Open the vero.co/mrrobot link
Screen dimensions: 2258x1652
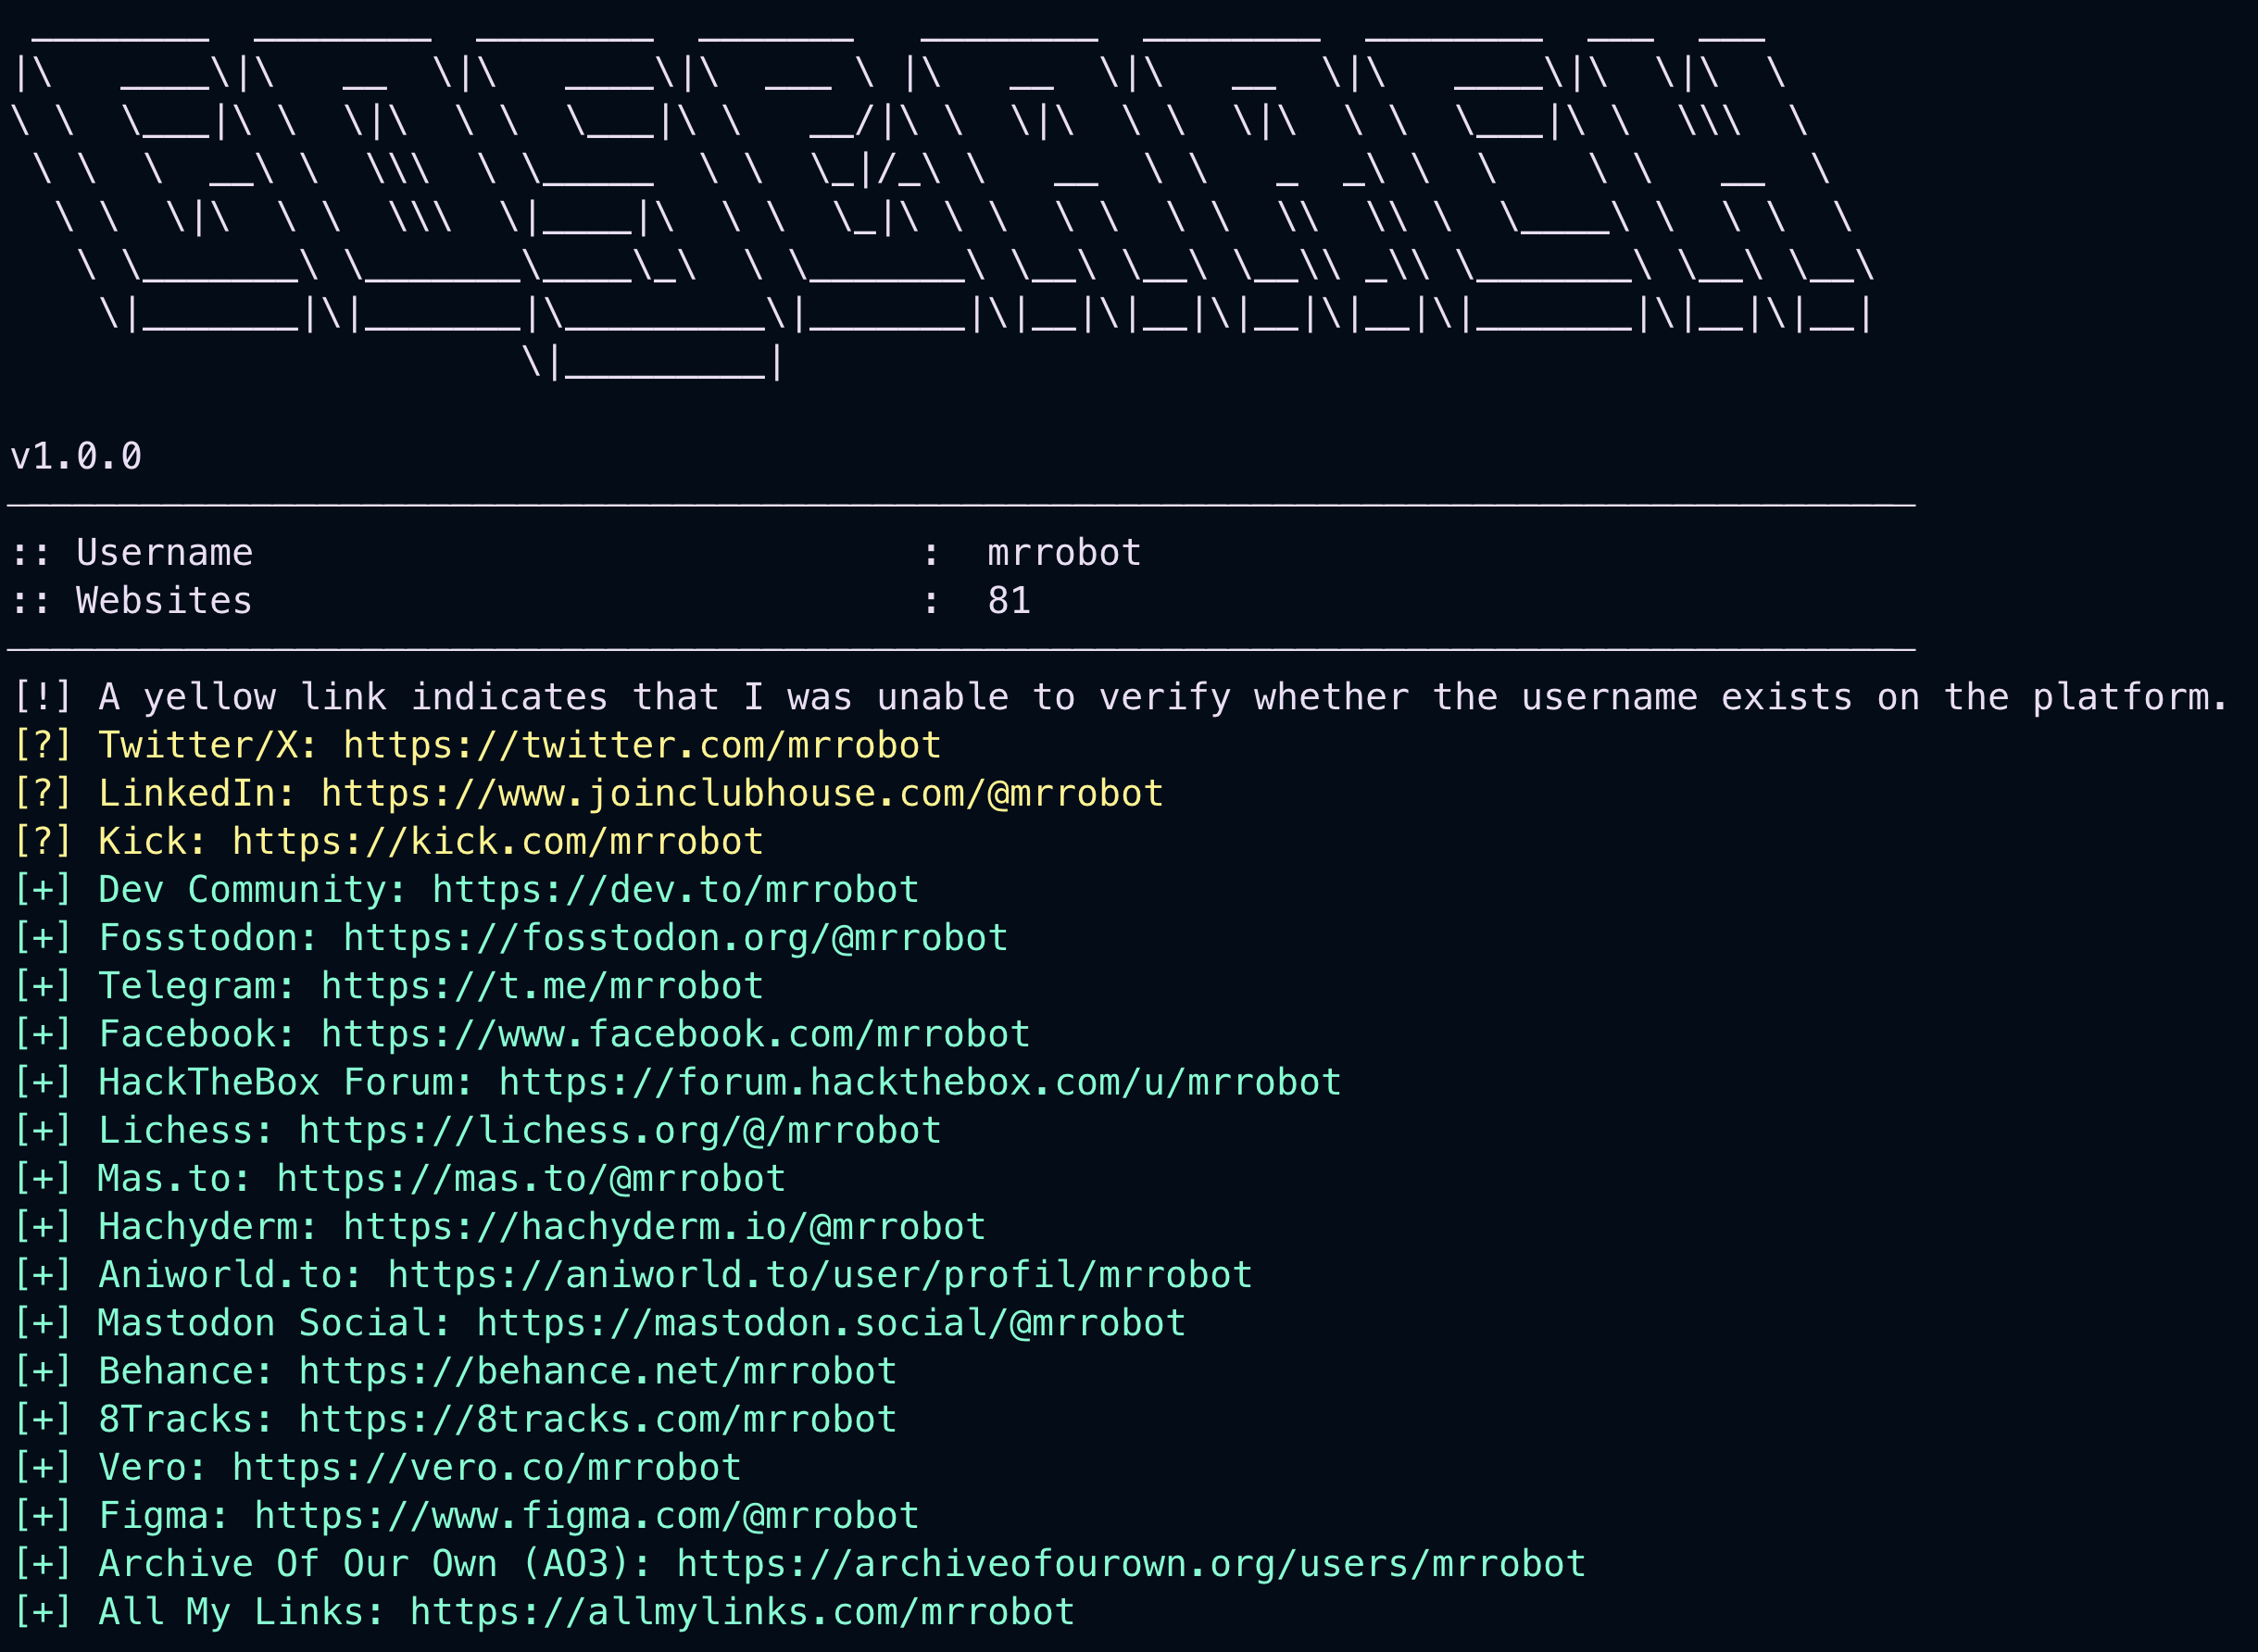point(486,1467)
